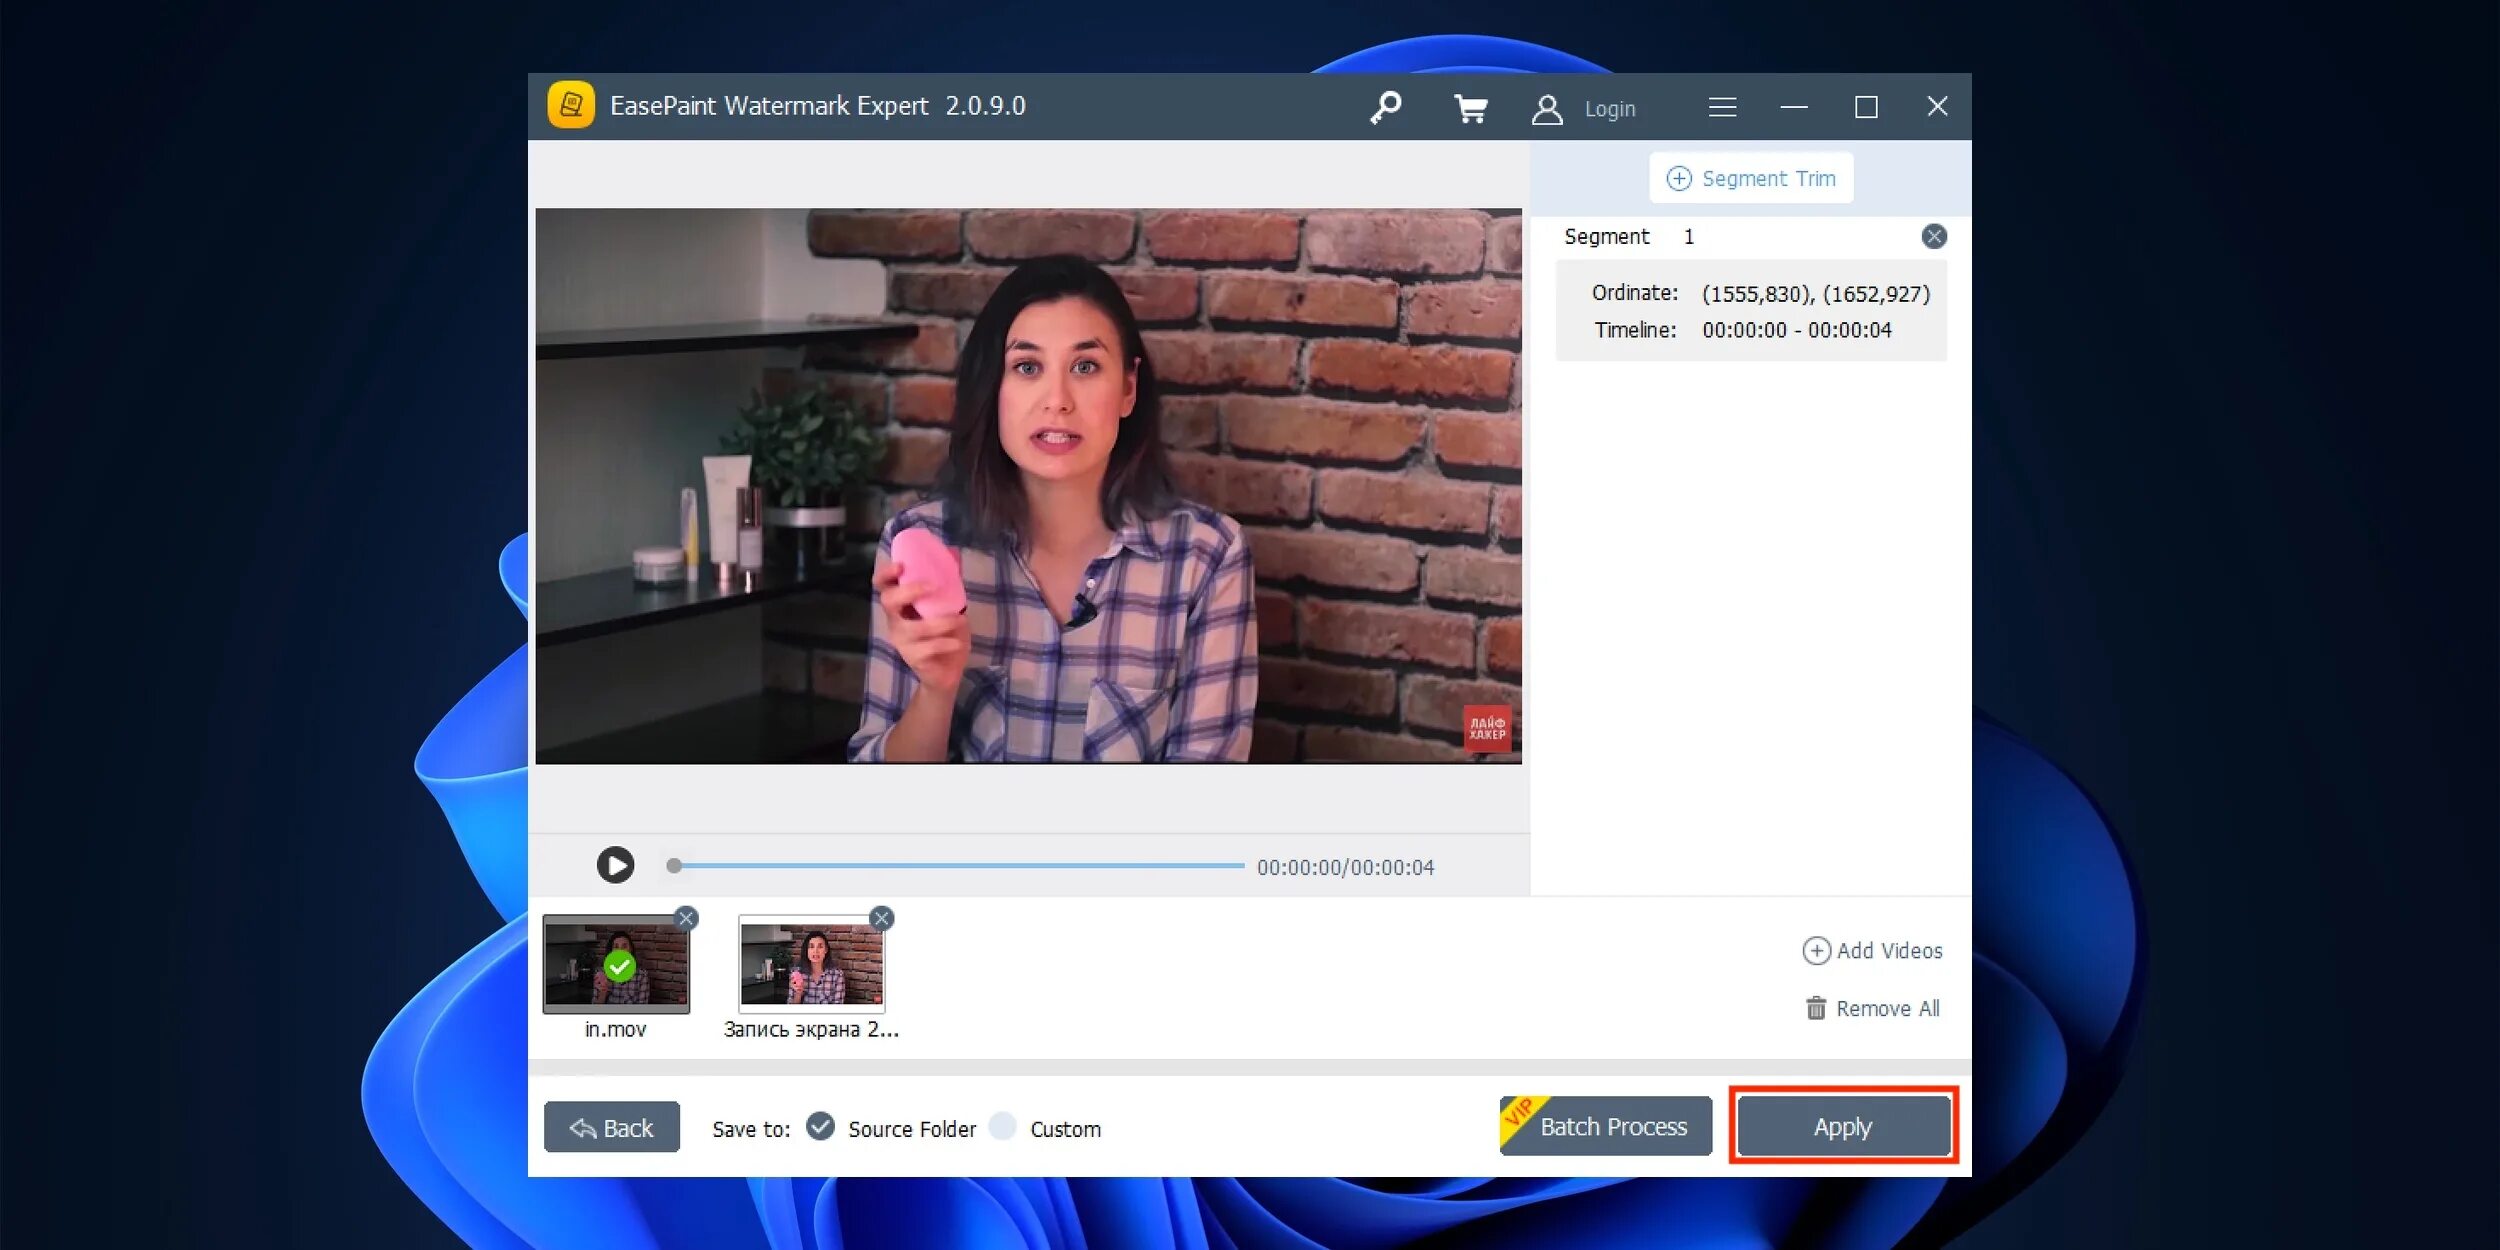Viewport: 2500px width, 1250px height.
Task: Remove in.mov with its X icon
Action: click(686, 918)
